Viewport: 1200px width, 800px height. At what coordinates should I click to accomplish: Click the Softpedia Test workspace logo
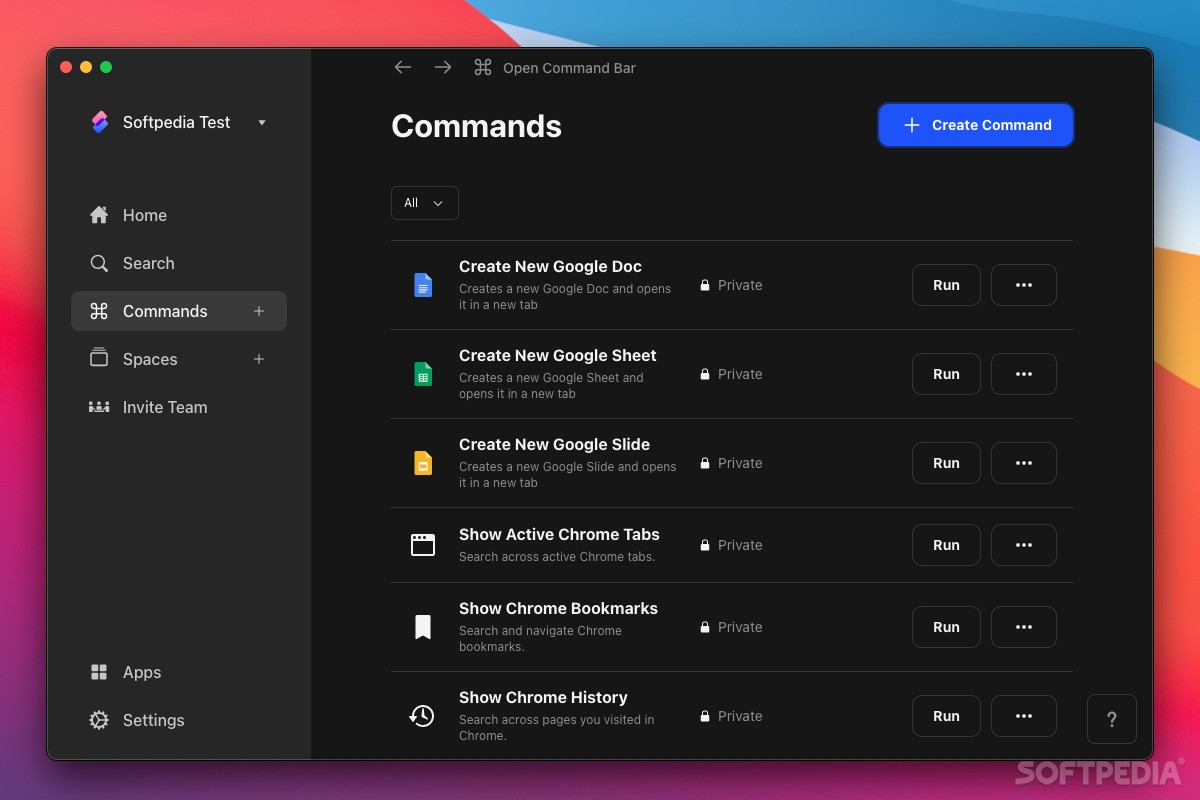pos(100,122)
